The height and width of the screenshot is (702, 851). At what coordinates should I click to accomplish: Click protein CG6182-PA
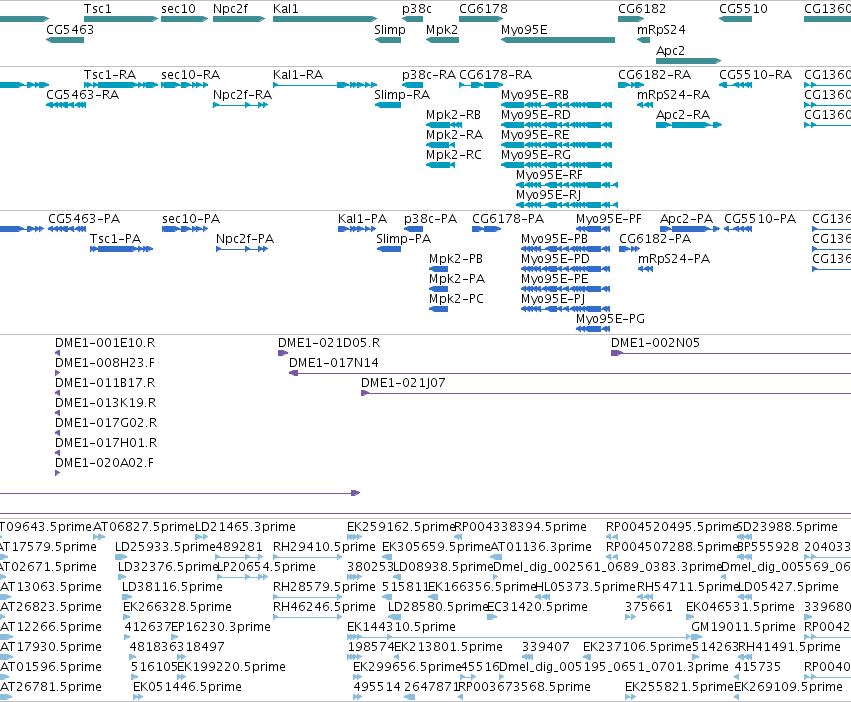click(x=655, y=239)
